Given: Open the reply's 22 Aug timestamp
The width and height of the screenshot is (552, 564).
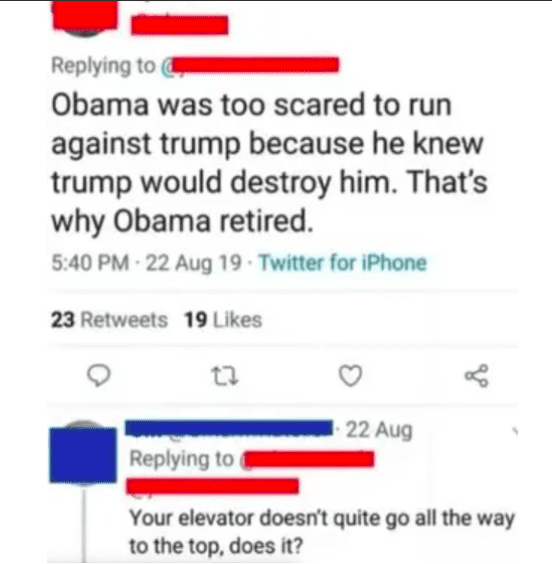Looking at the screenshot, I should coord(379,430).
